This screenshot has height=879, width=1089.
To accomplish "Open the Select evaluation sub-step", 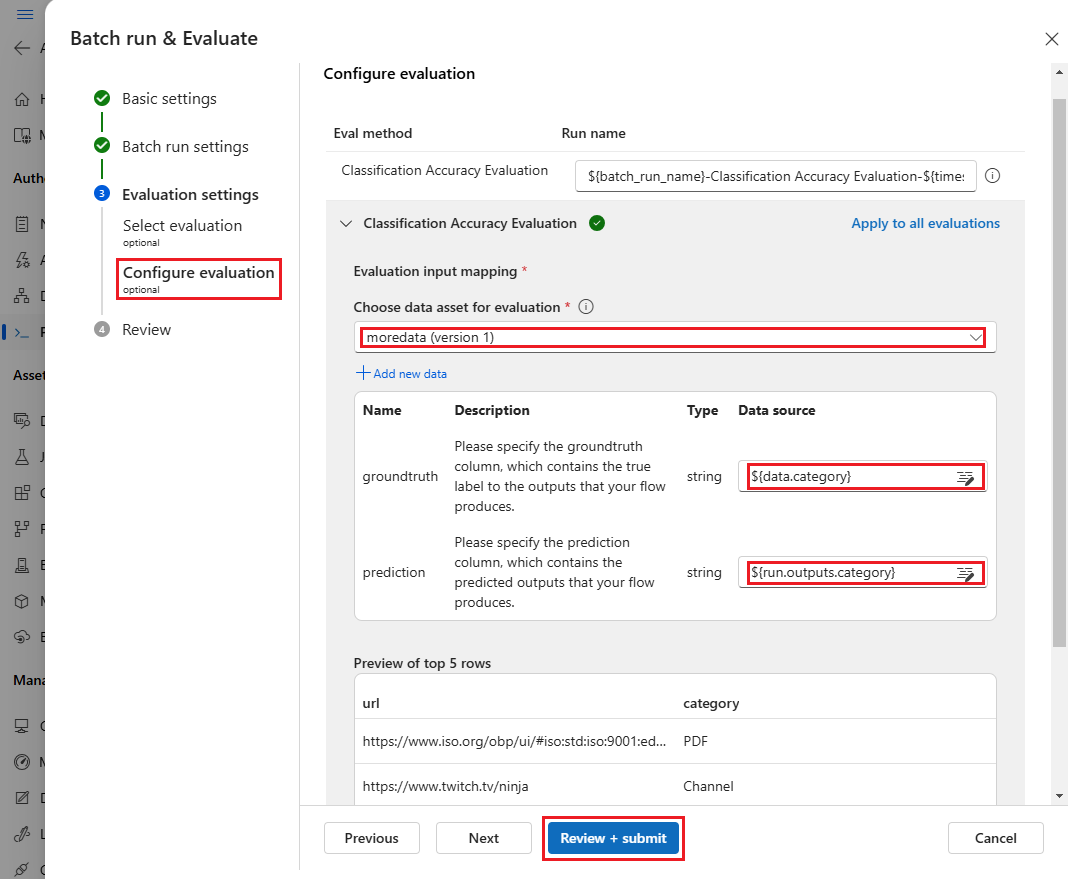I will point(182,226).
